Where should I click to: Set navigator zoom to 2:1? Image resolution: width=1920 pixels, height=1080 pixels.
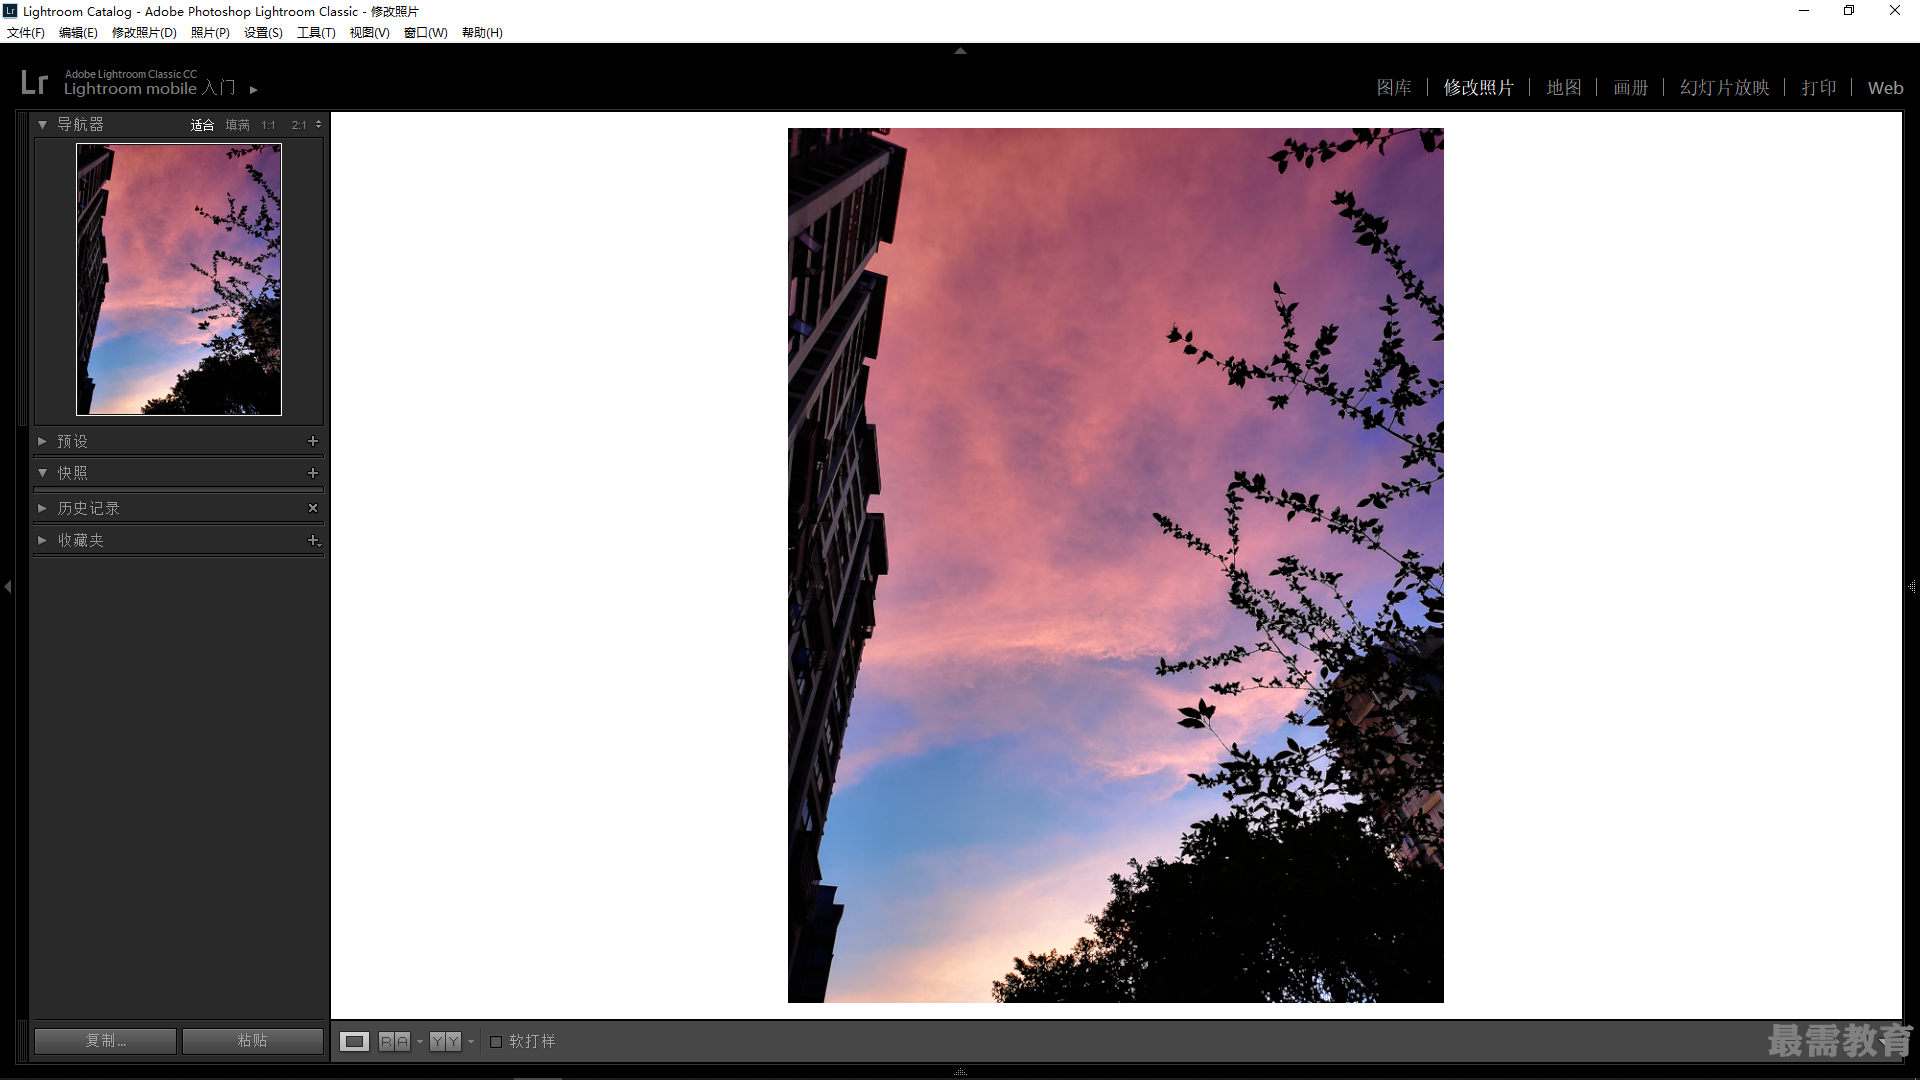299,125
